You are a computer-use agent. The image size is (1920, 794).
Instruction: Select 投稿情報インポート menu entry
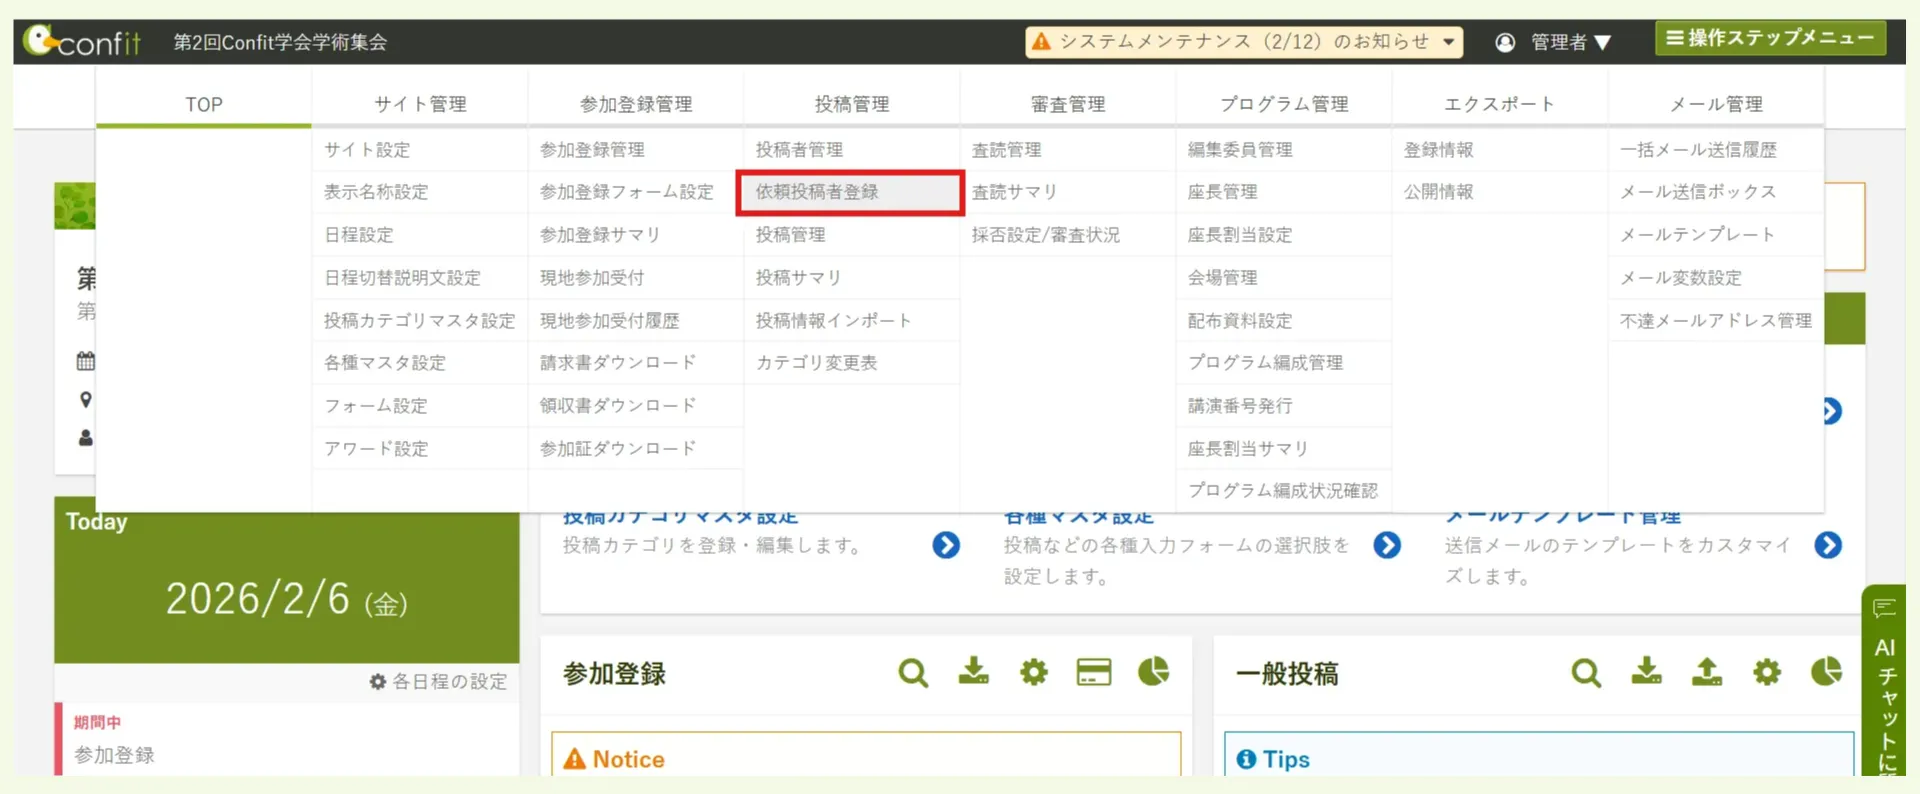point(852,321)
